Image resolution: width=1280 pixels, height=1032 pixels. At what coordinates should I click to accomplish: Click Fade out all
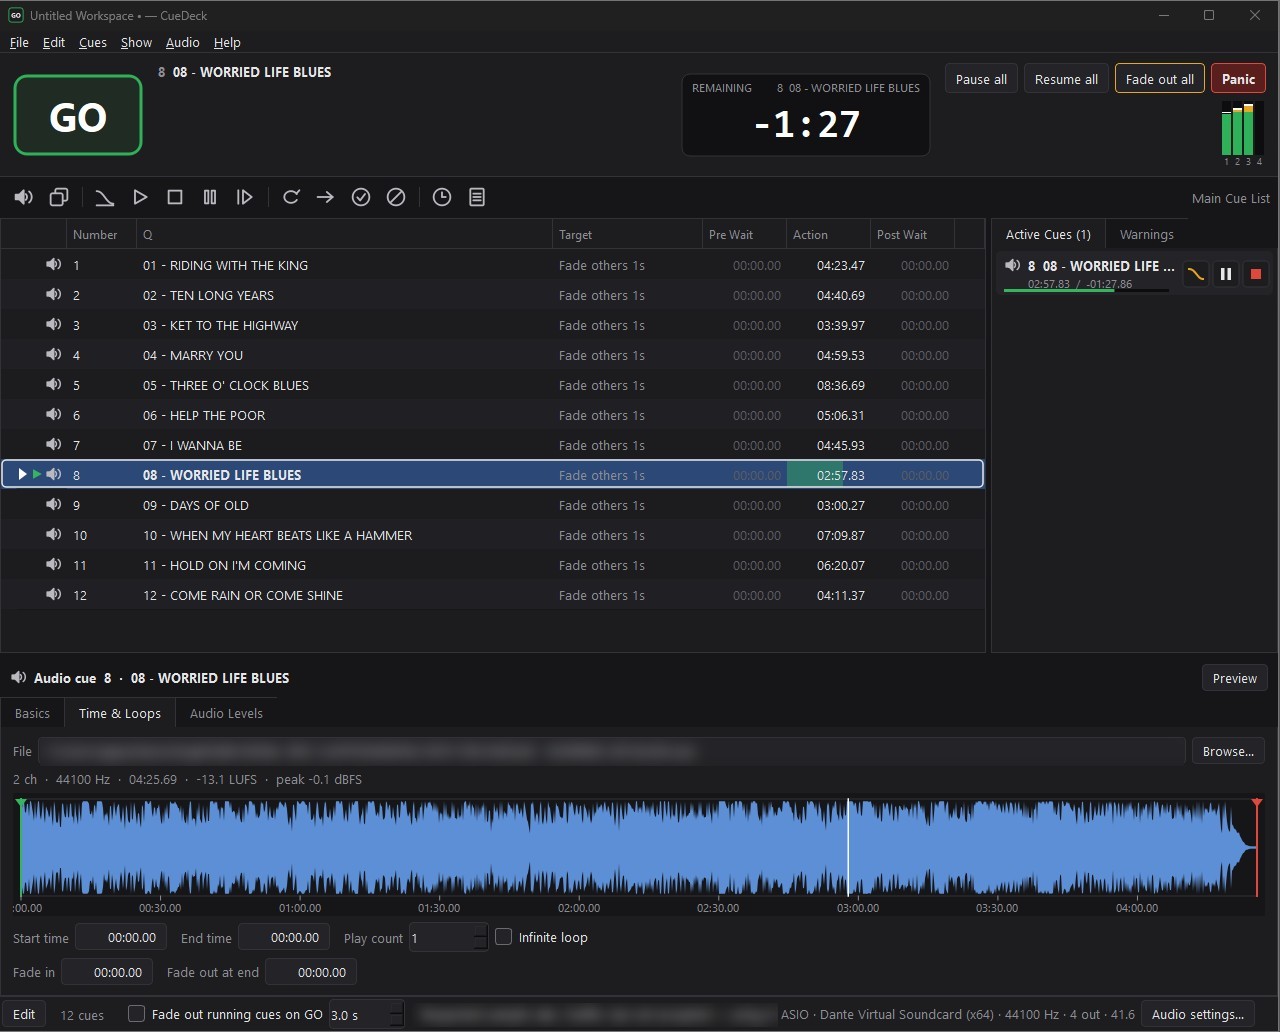coord(1159,79)
